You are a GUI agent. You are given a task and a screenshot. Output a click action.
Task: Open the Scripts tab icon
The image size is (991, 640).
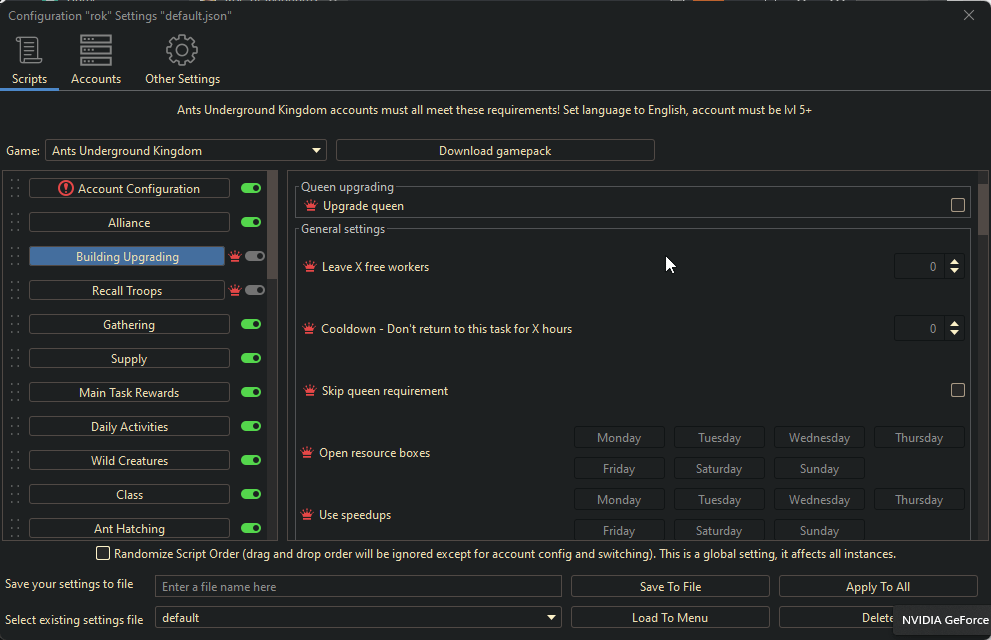point(29,50)
